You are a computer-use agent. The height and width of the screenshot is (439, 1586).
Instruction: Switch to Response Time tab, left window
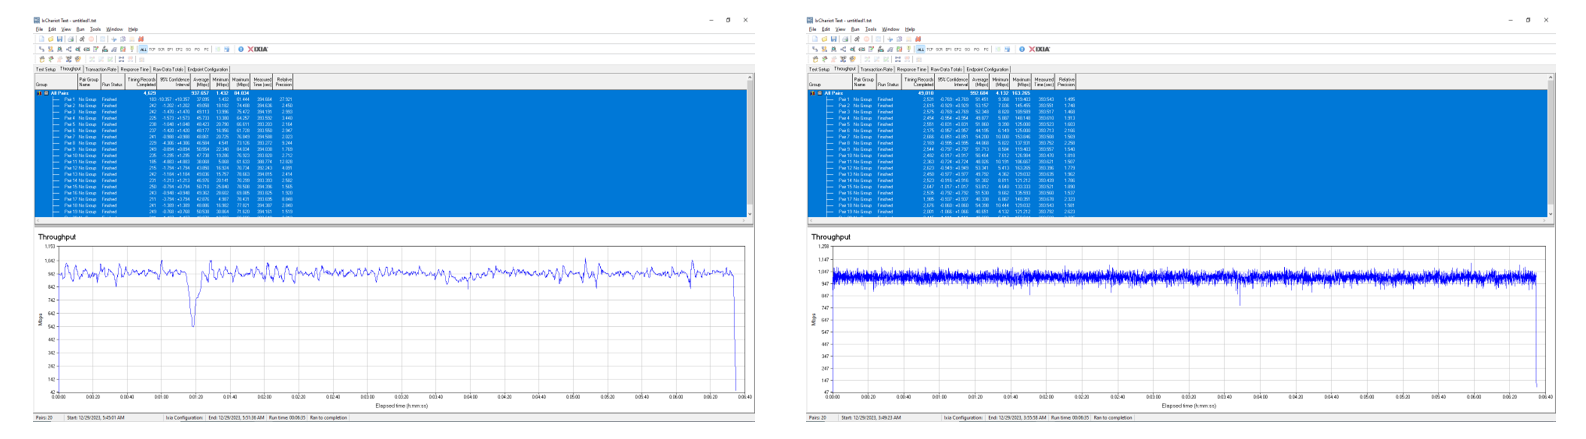(135, 69)
